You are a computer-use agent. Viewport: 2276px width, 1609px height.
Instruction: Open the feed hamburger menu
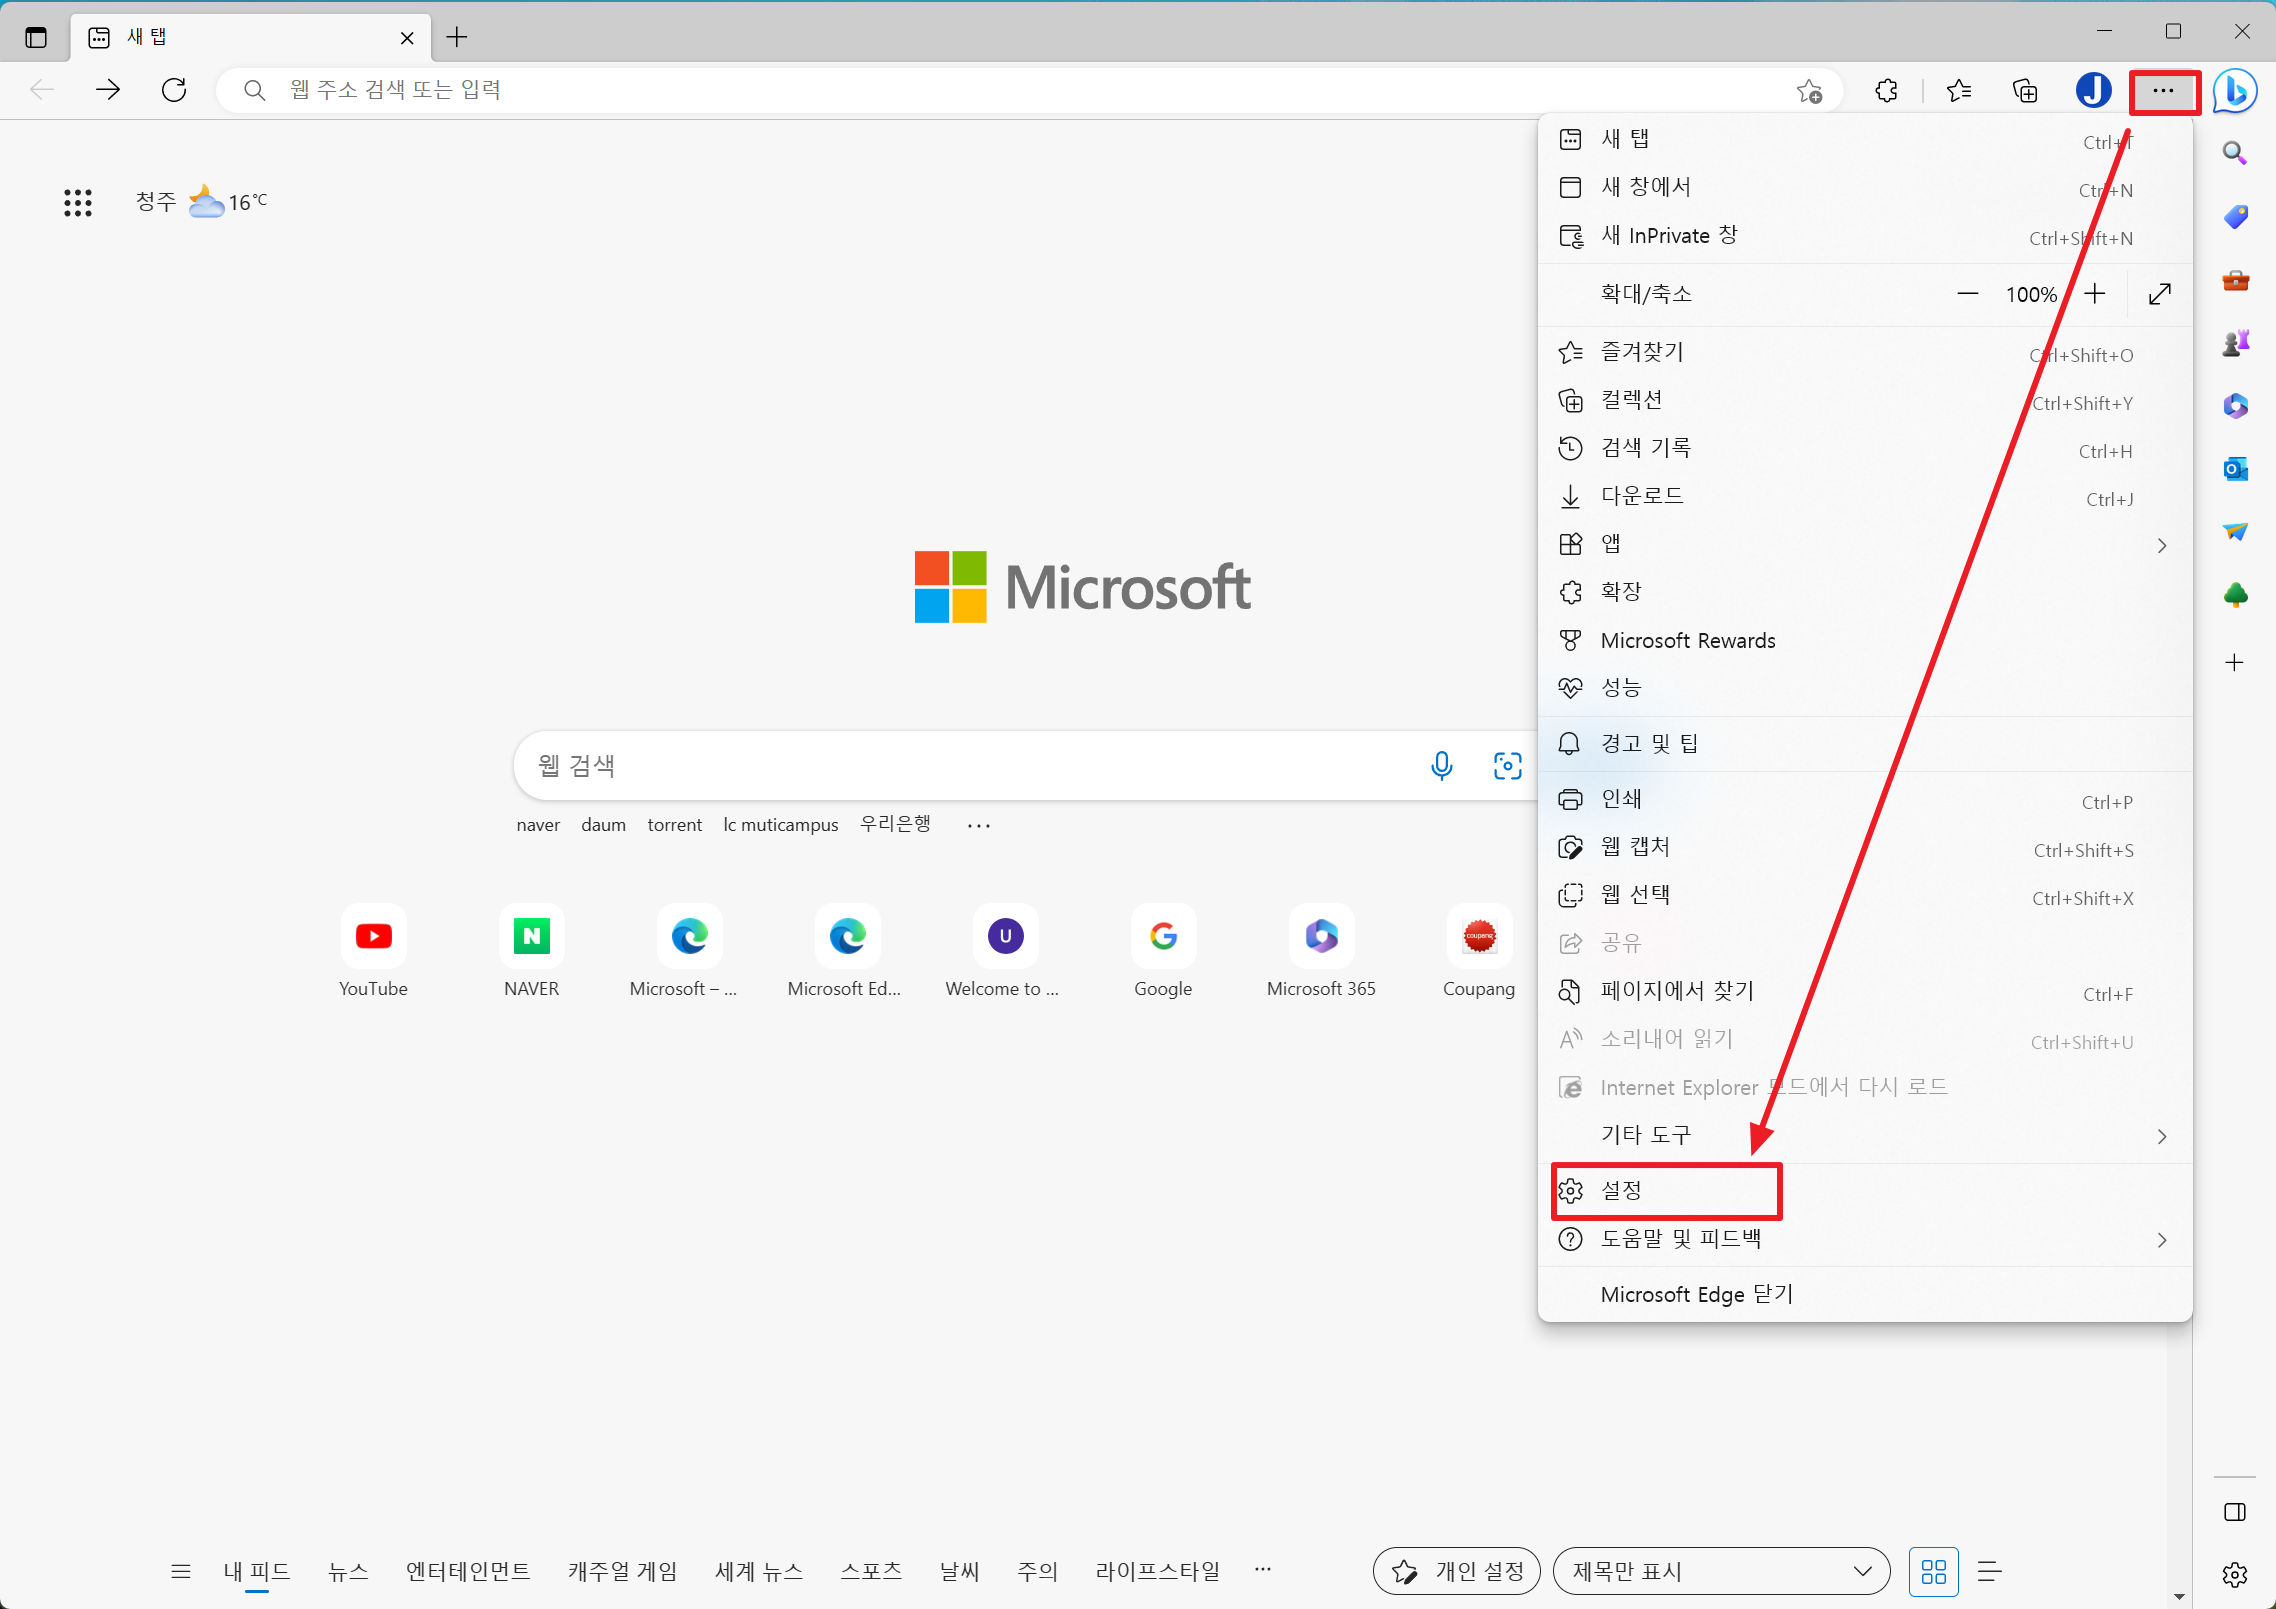pos(181,1572)
